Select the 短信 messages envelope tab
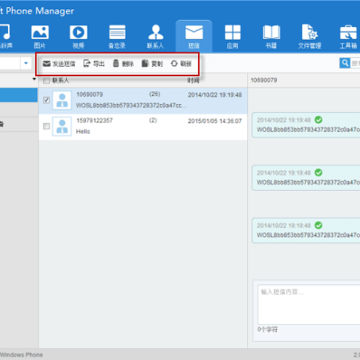This screenshot has width=360, height=360. click(x=194, y=36)
